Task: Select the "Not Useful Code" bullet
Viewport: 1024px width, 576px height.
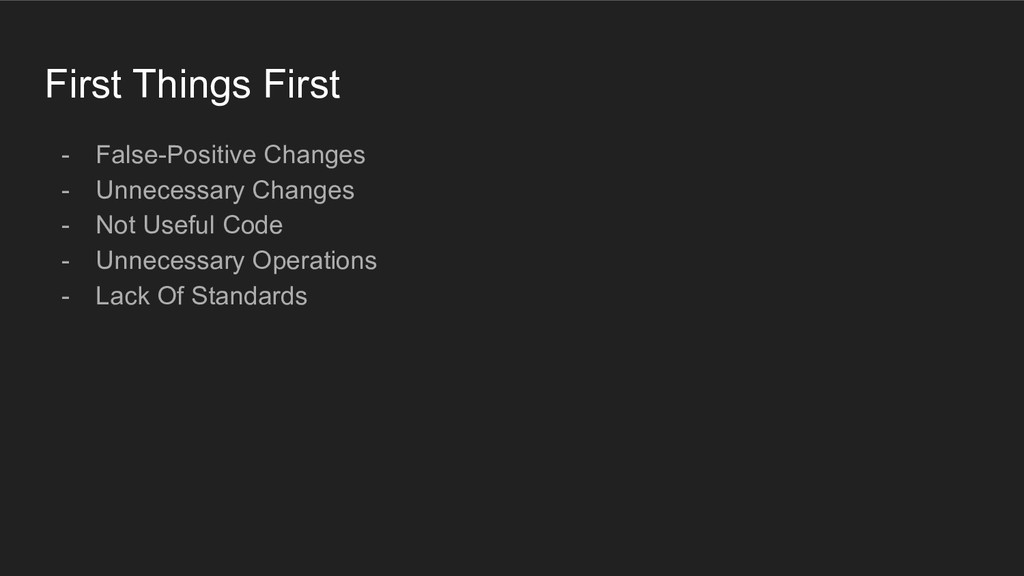Action: point(189,225)
